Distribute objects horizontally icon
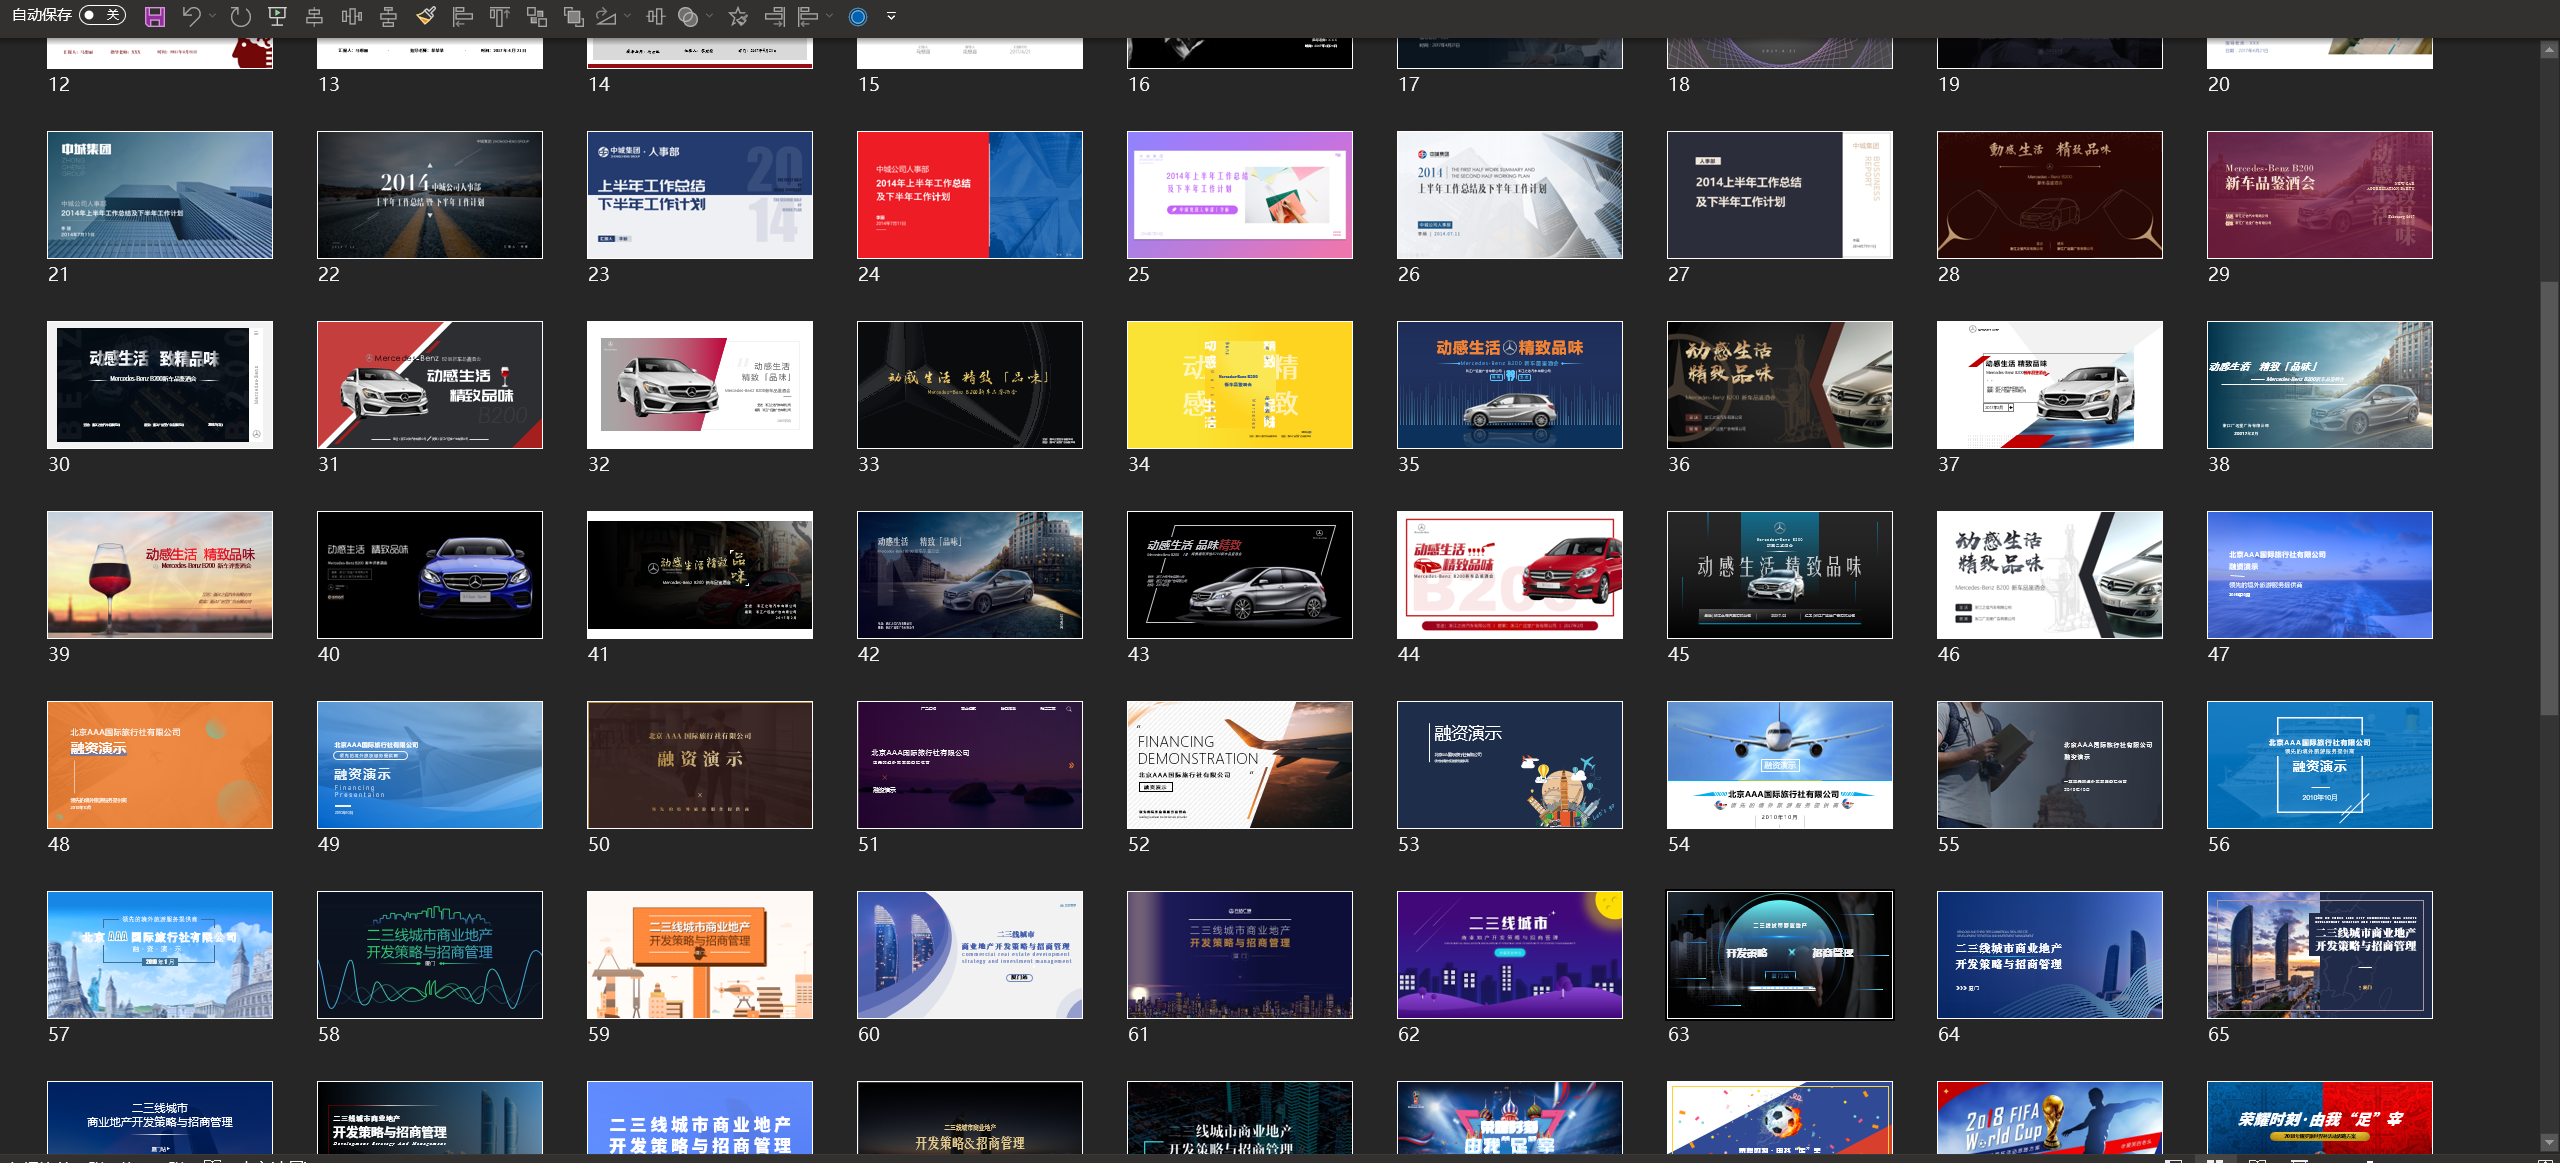This screenshot has height=1163, width=2560. pos(352,16)
